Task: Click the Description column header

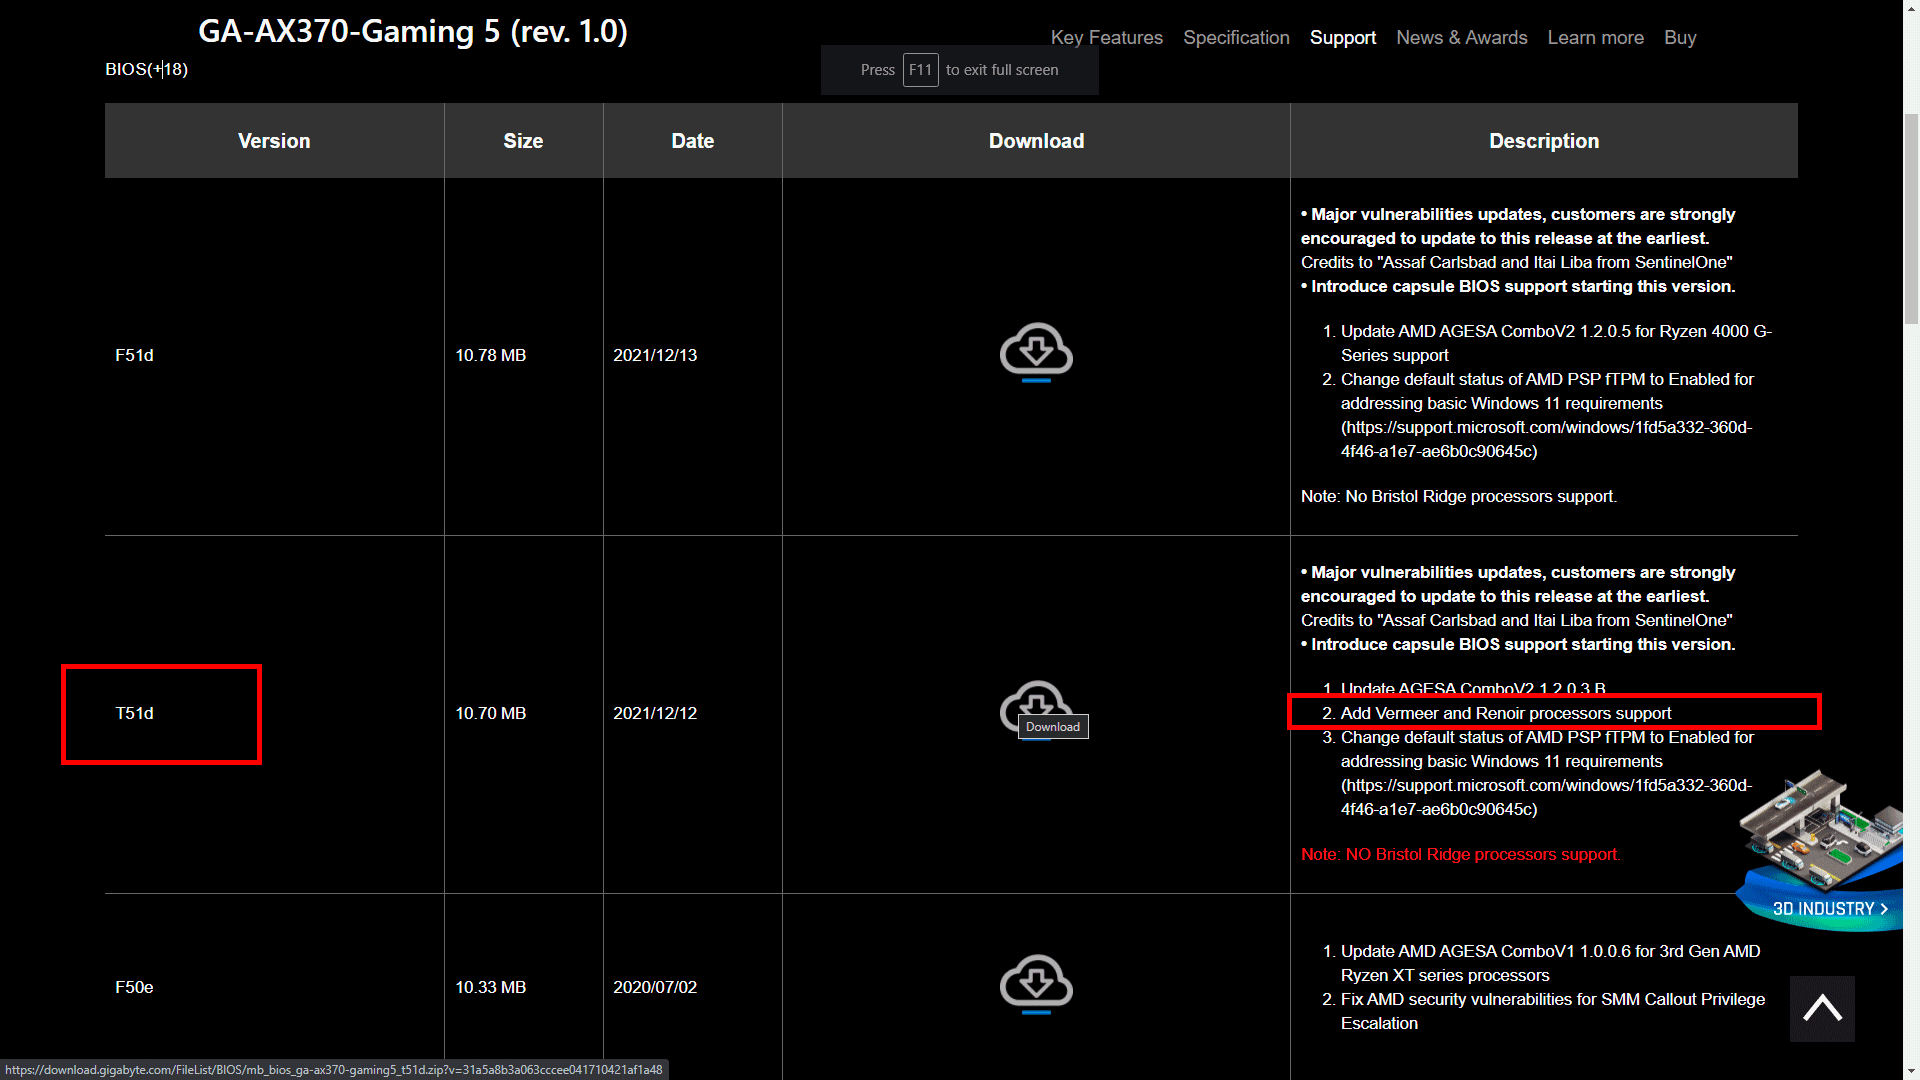Action: tap(1543, 141)
